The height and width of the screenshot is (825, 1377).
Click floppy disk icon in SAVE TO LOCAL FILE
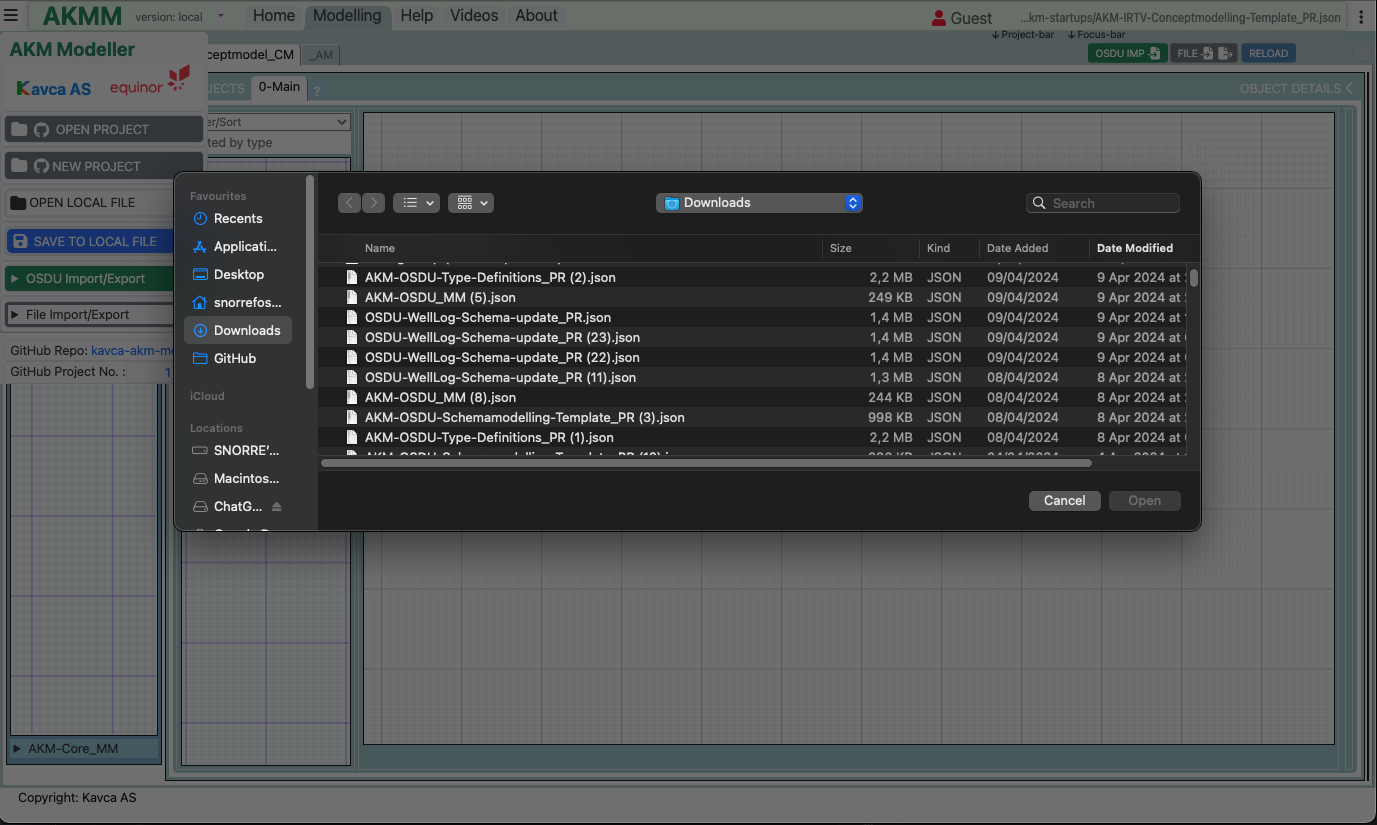21,241
